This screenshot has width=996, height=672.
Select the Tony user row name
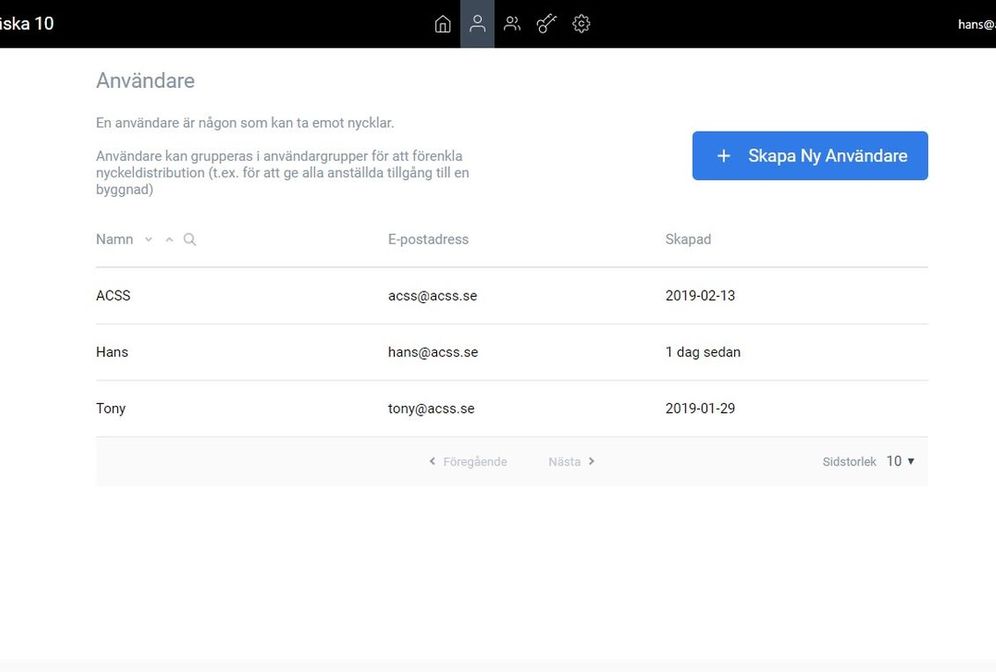point(111,408)
